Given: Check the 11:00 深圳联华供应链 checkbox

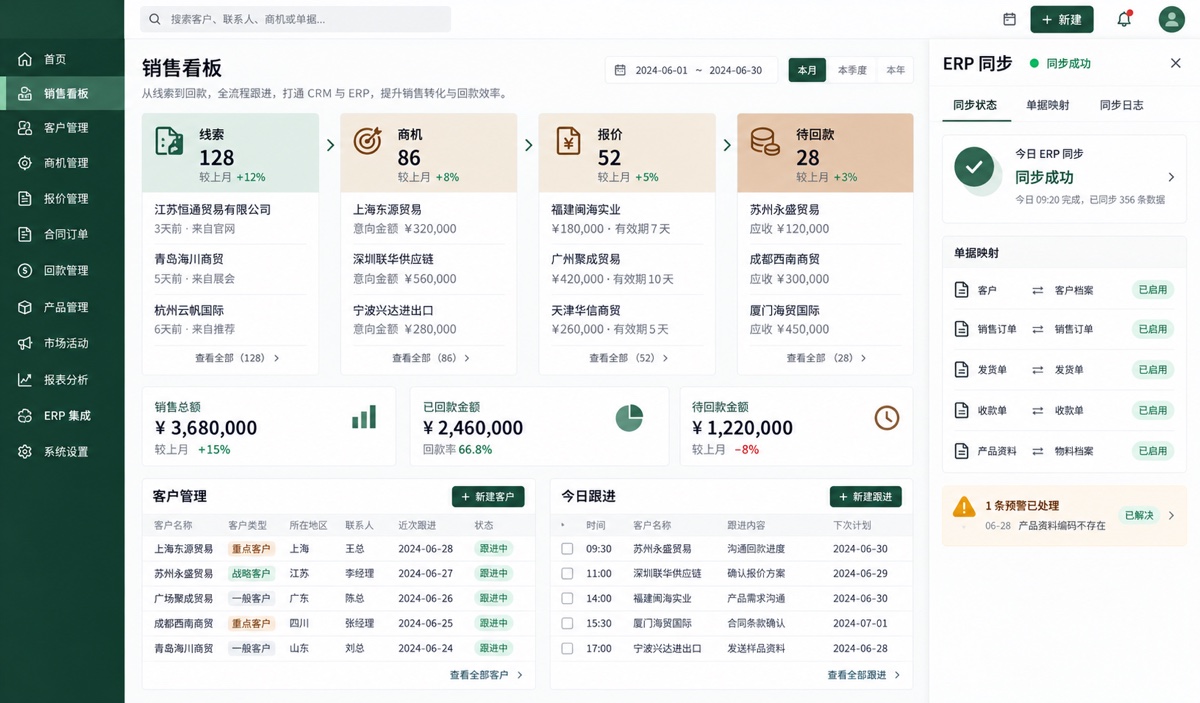Looking at the screenshot, I should pos(567,574).
